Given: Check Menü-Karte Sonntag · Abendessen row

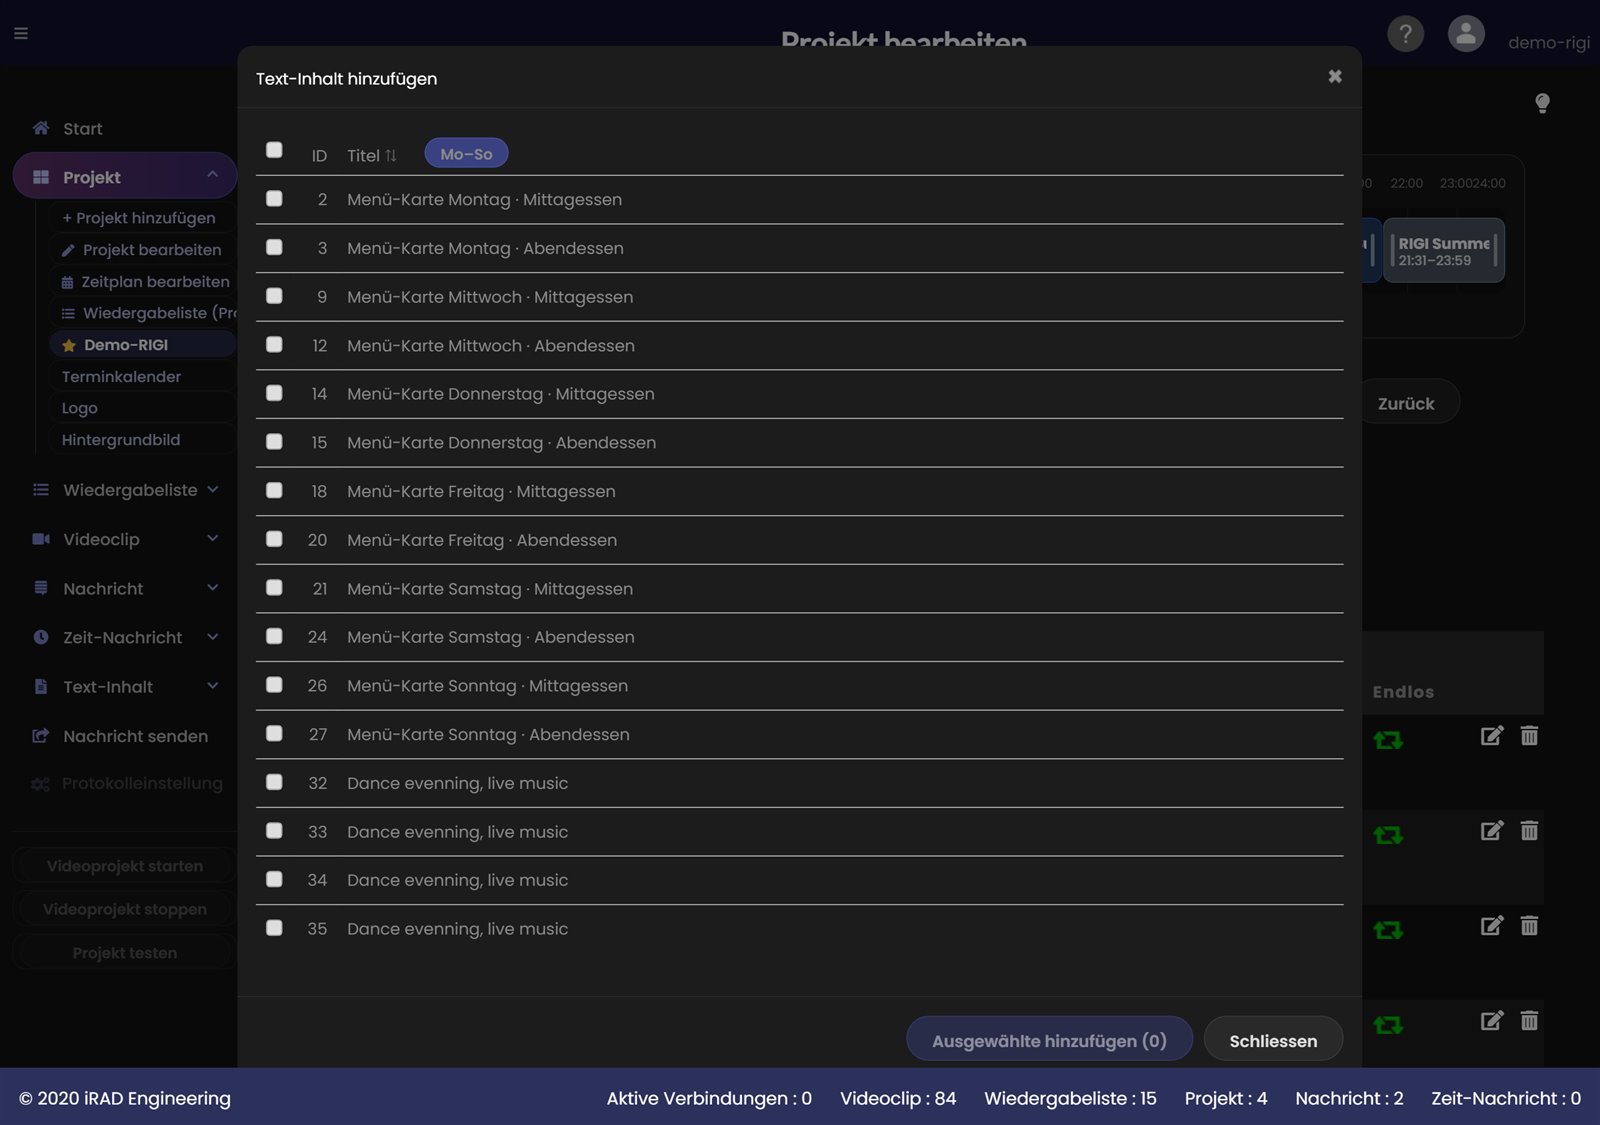Looking at the screenshot, I should [274, 734].
